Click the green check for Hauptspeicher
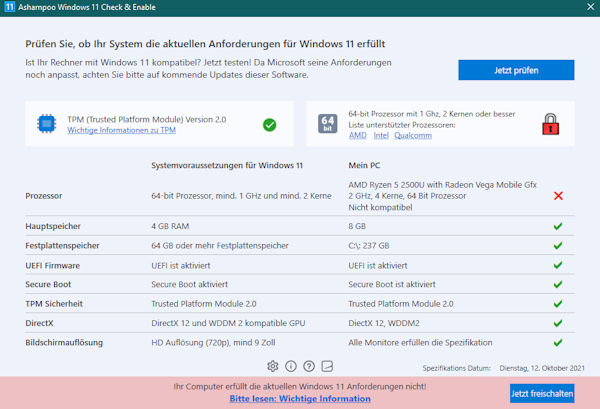This screenshot has width=600, height=409. pyautogui.click(x=558, y=226)
